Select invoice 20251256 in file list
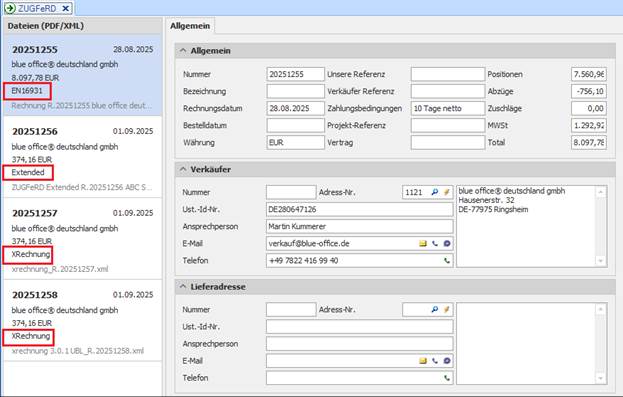This screenshot has height=397, width=623. pos(82,158)
